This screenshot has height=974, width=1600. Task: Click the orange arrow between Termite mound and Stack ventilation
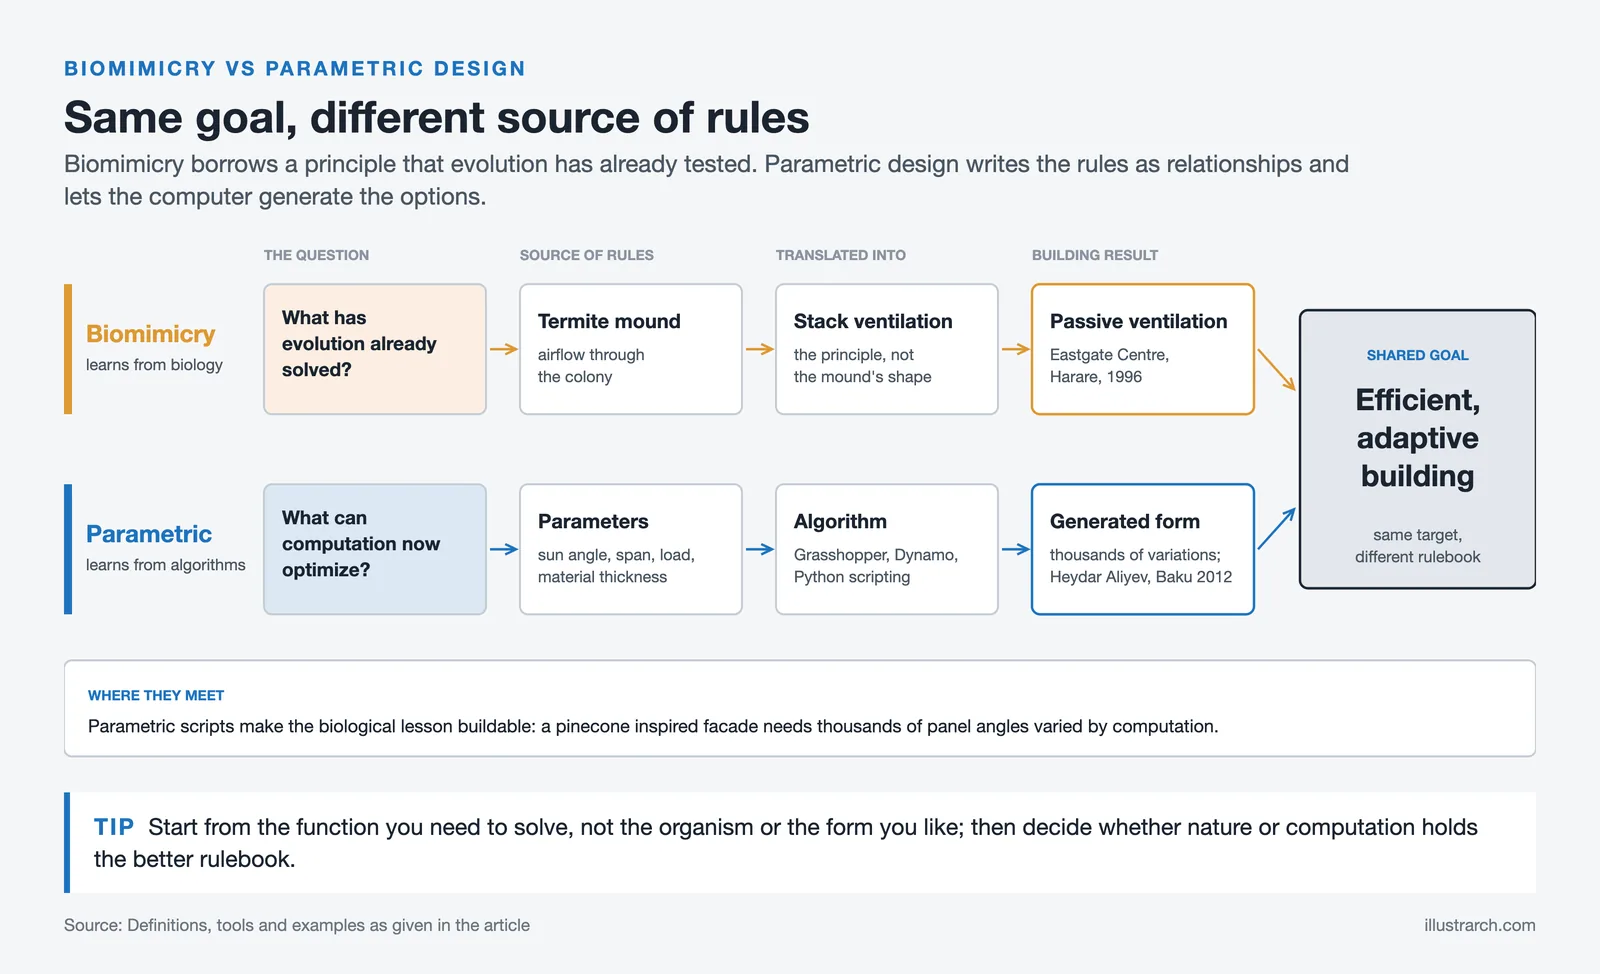760,349
